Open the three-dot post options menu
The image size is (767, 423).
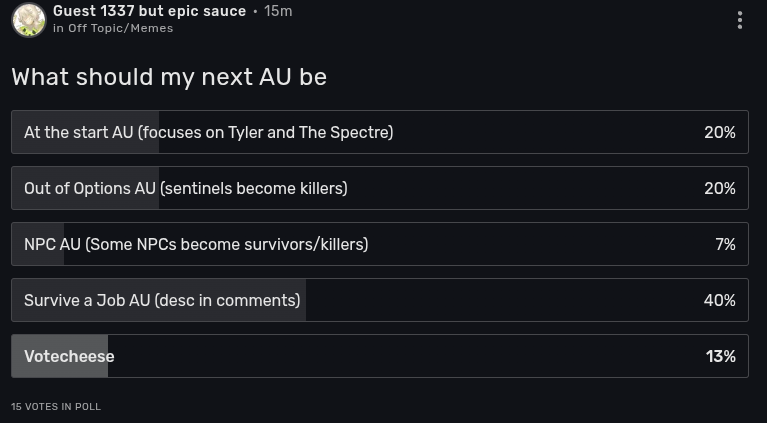739,20
